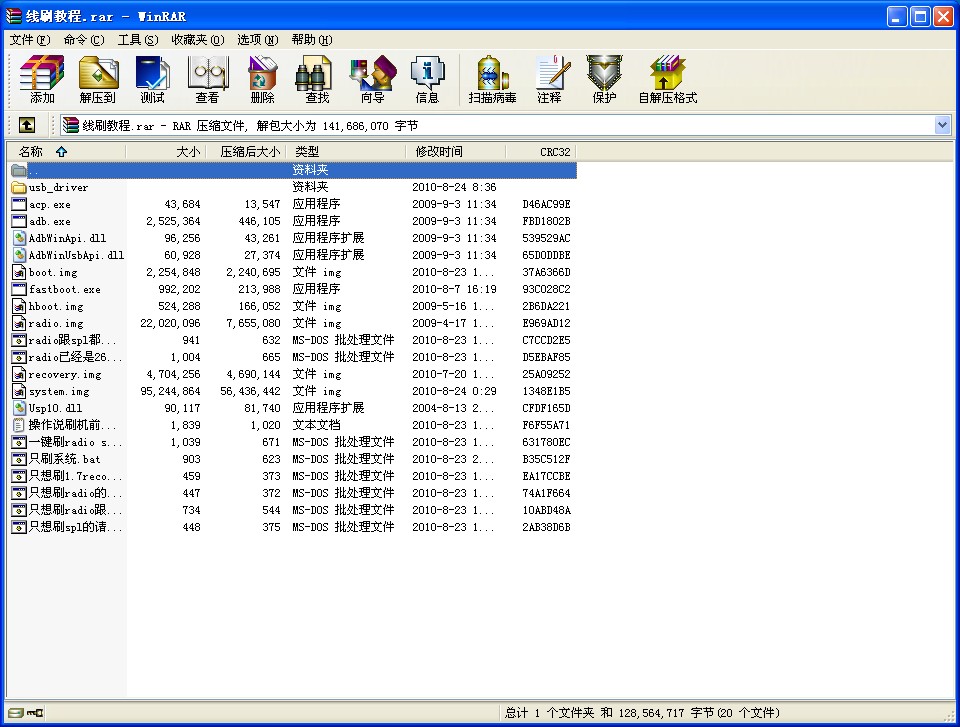Open the 工具(S) menu
This screenshot has height=727, width=960.
pyautogui.click(x=138, y=40)
